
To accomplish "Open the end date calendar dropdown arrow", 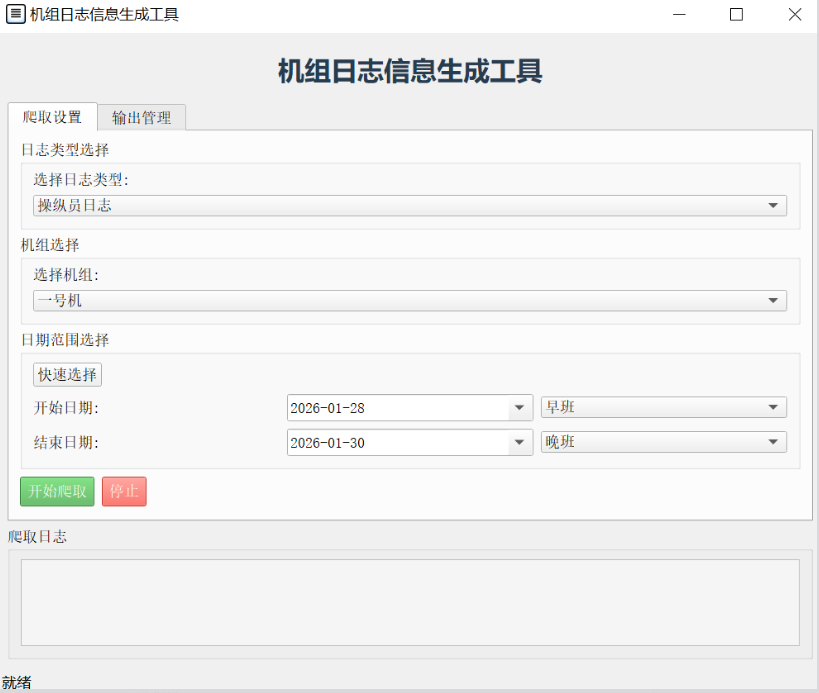I will [520, 443].
